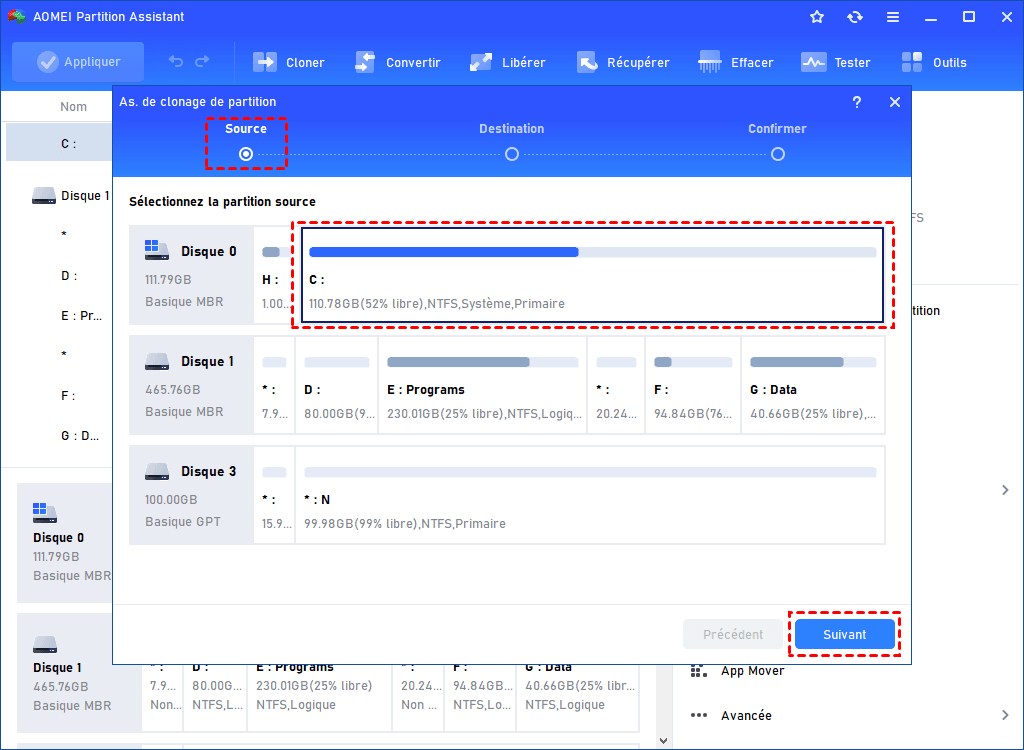Screen dimensions: 1024x750
Task: Expand the Avancée chevron arrow
Action: [x=1006, y=715]
